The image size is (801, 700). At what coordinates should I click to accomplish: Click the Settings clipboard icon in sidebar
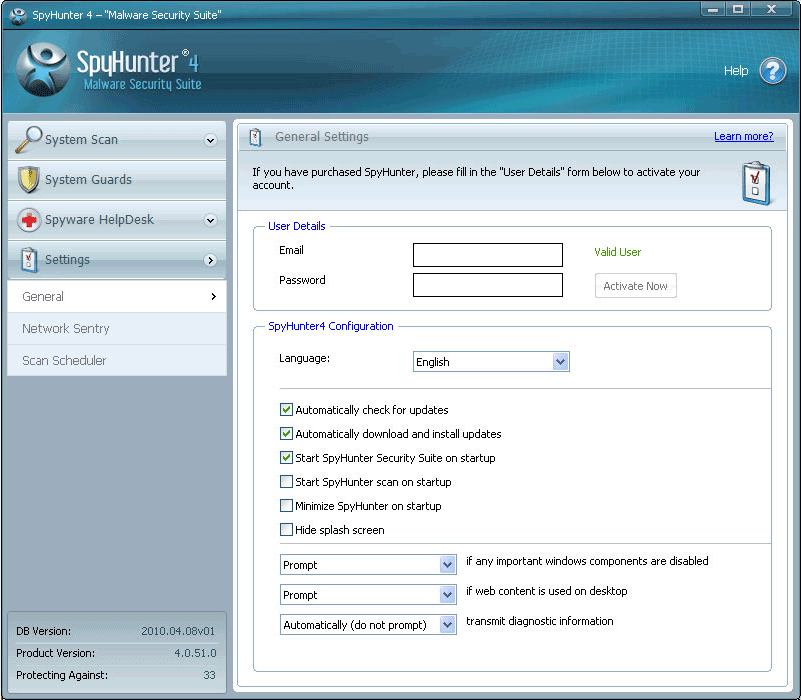(29, 260)
